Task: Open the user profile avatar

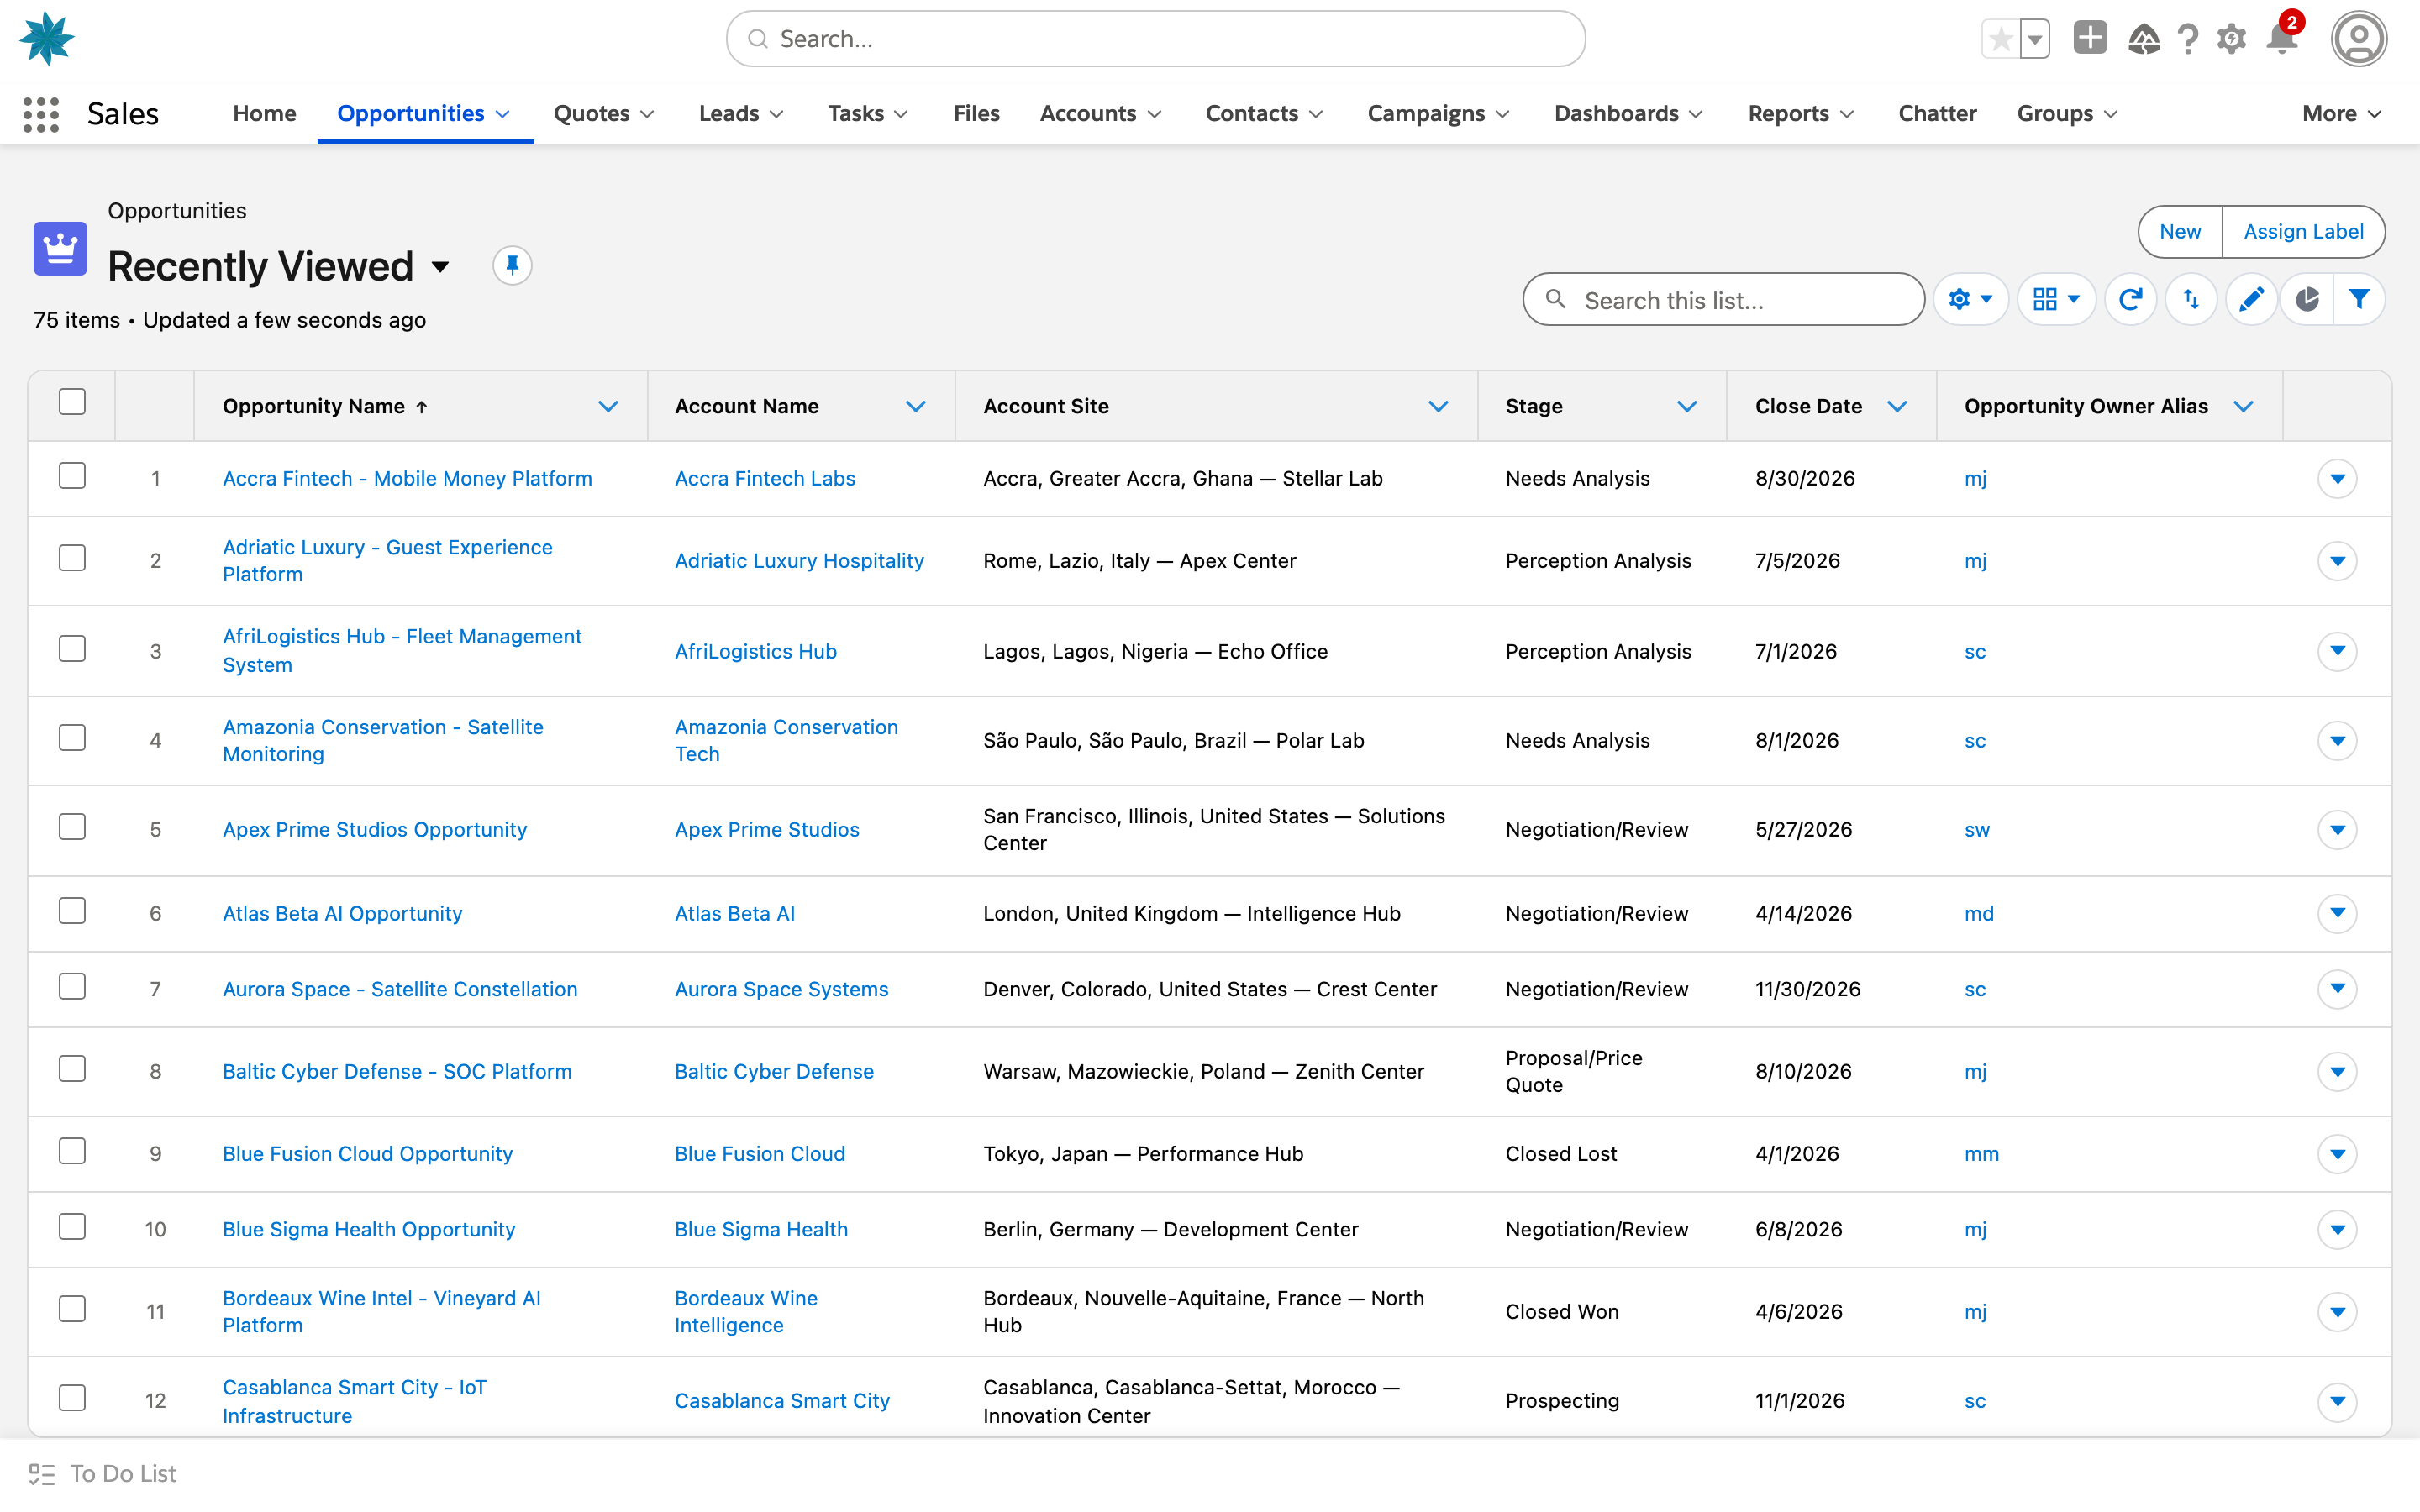Action: click(2358, 39)
